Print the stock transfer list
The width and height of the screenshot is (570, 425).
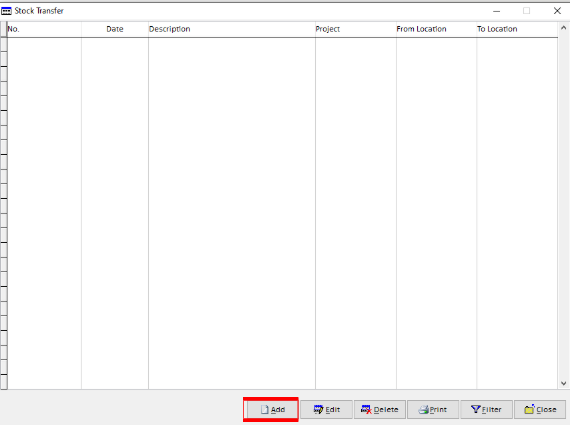click(x=433, y=410)
